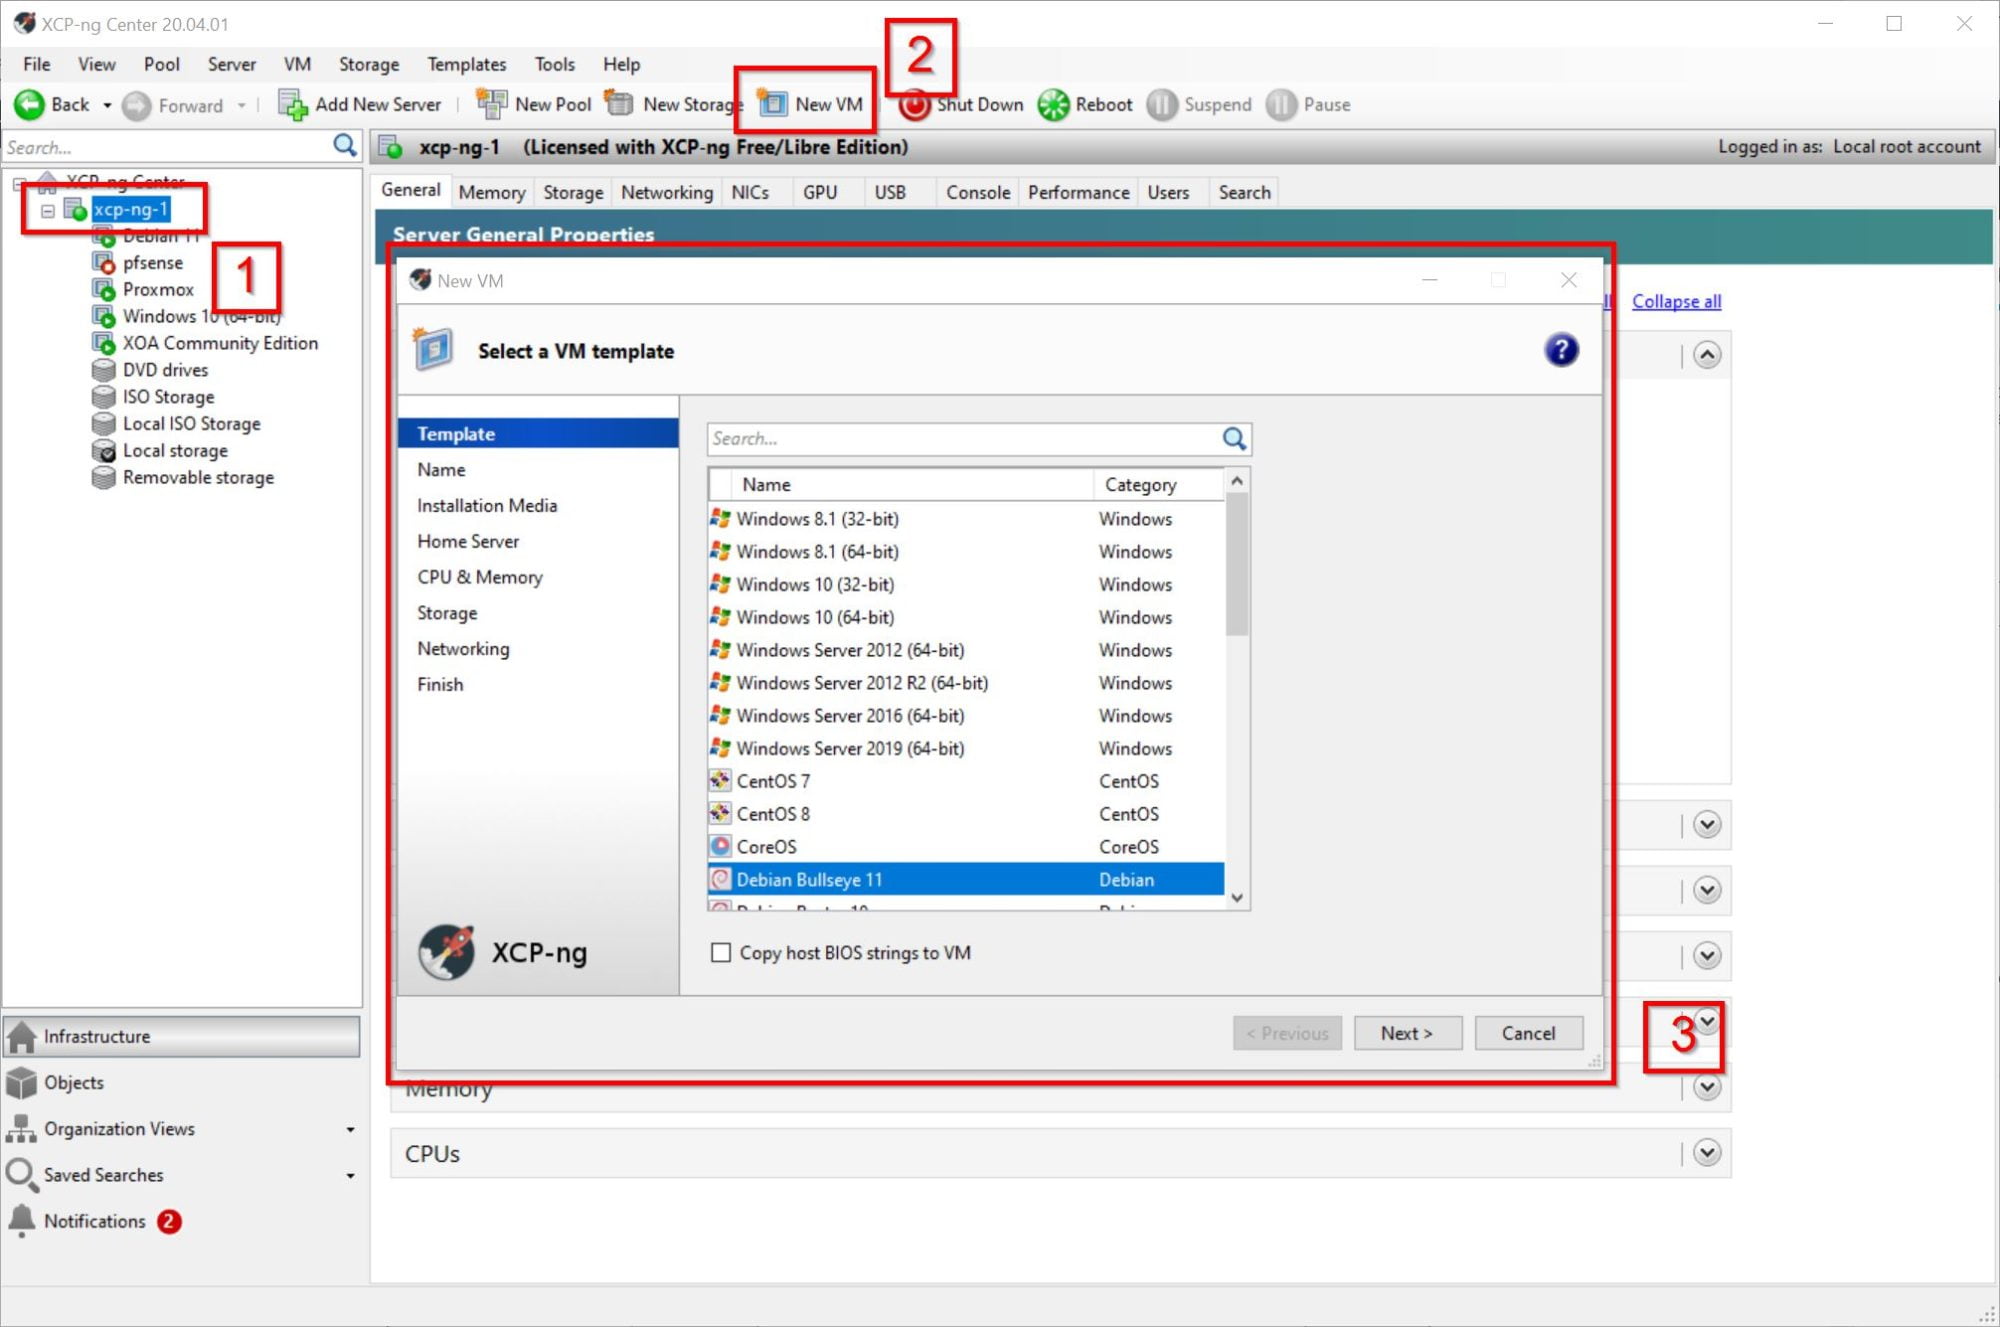Click the New VM toolbar icon
Screen dimensions: 2000x1327
(x=772, y=104)
